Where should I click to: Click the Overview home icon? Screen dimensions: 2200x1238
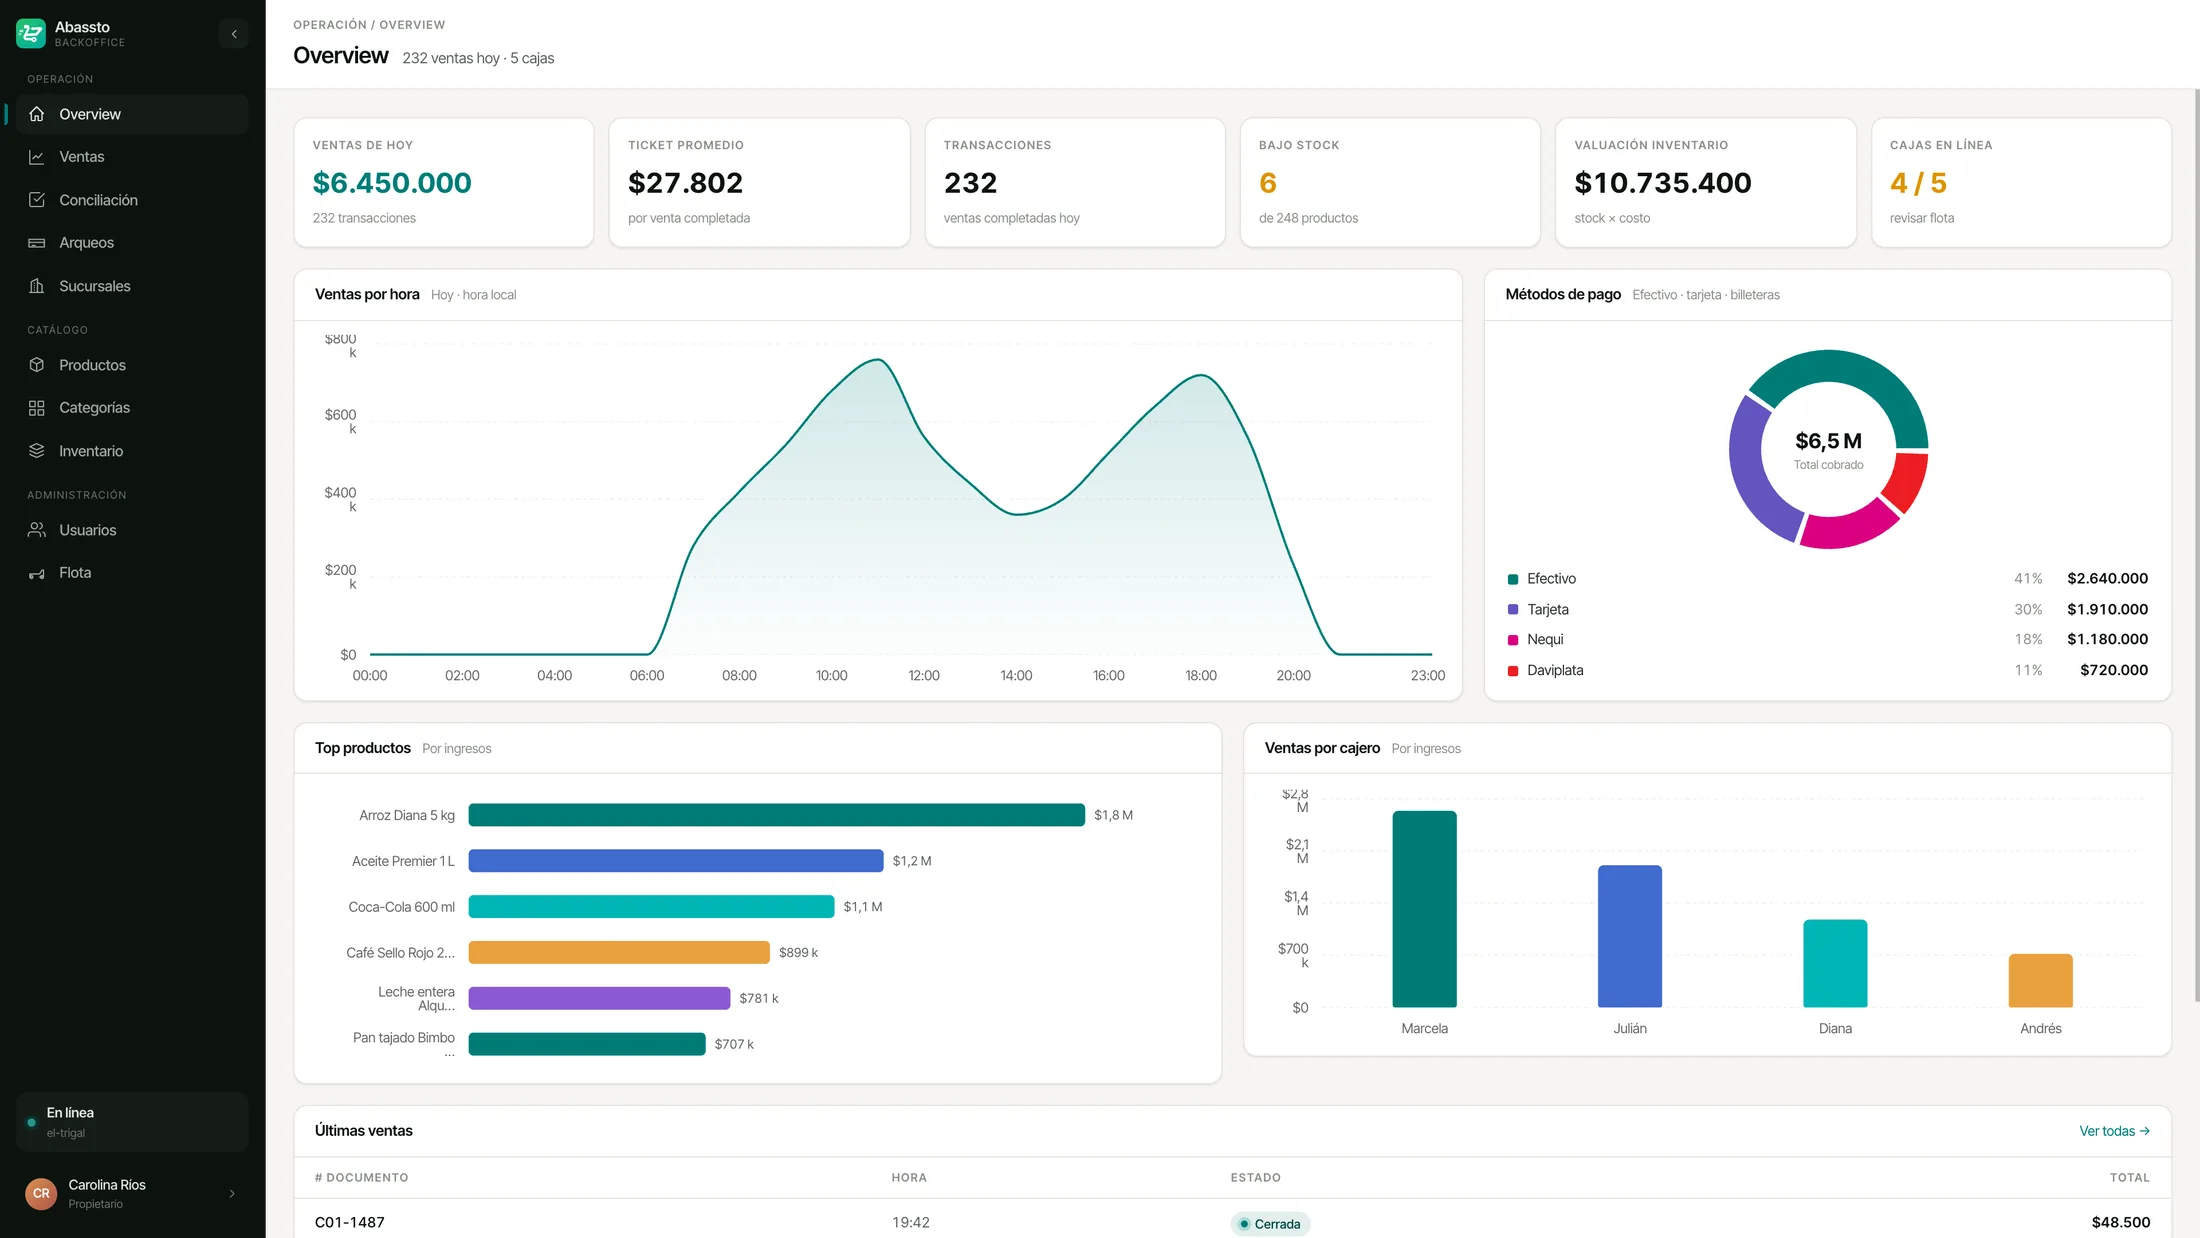[37, 114]
